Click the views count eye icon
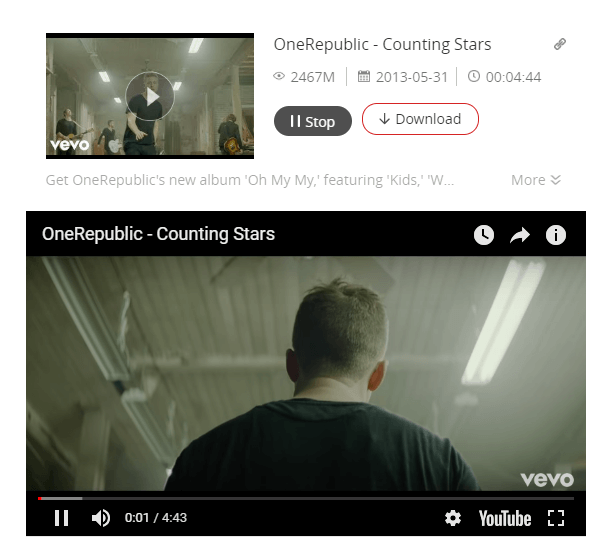The width and height of the screenshot is (611, 547). tap(279, 76)
